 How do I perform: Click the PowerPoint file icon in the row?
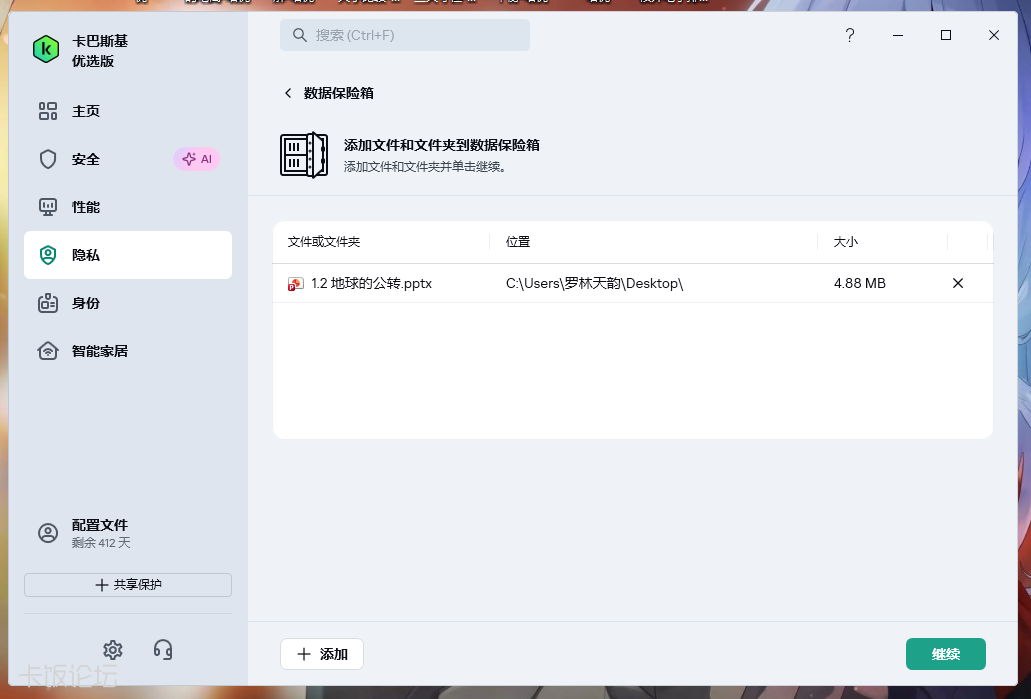(295, 283)
